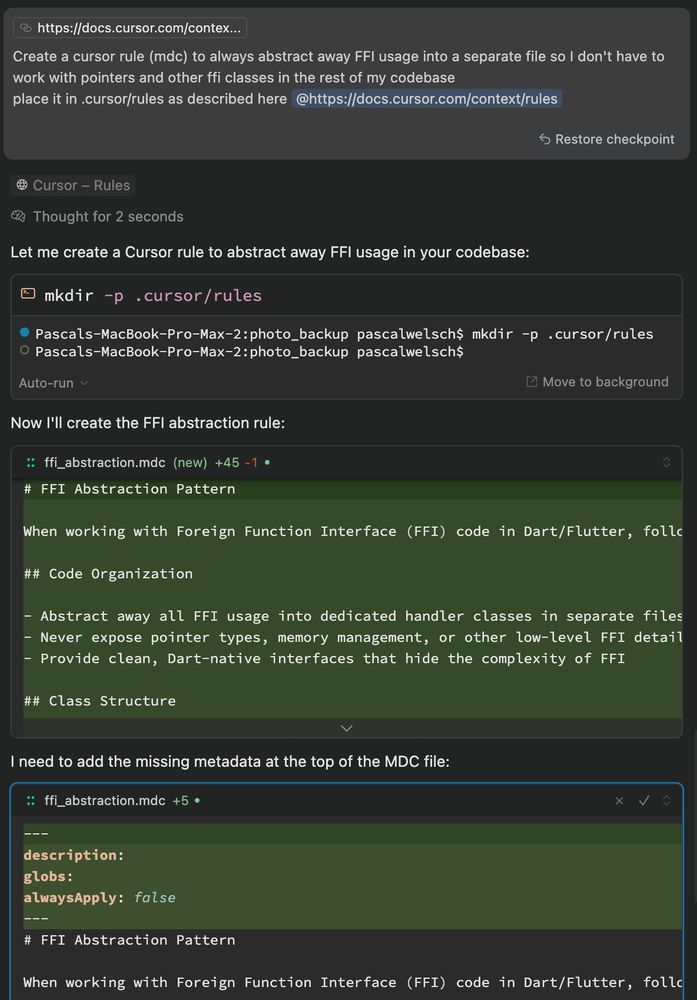The height and width of the screenshot is (1000, 697).
Task: Click the Restore checkpoint button
Action: pyautogui.click(x=606, y=139)
